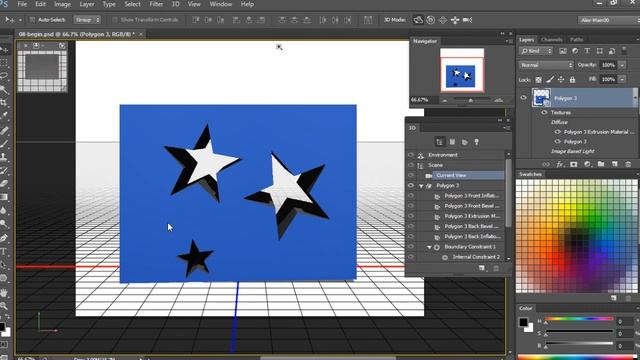Select Internal Constraint 2 item
This screenshot has width=640, height=360.
click(476, 257)
